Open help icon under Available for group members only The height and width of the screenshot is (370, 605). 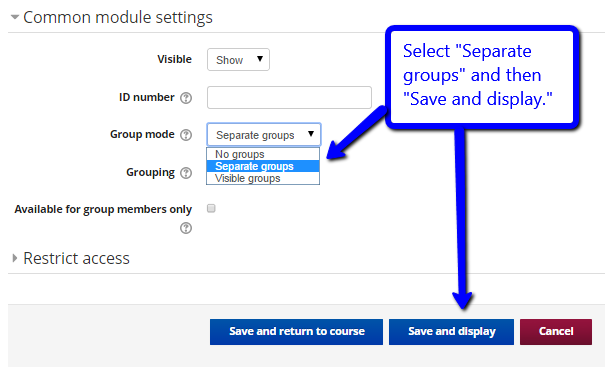pyautogui.click(x=186, y=228)
